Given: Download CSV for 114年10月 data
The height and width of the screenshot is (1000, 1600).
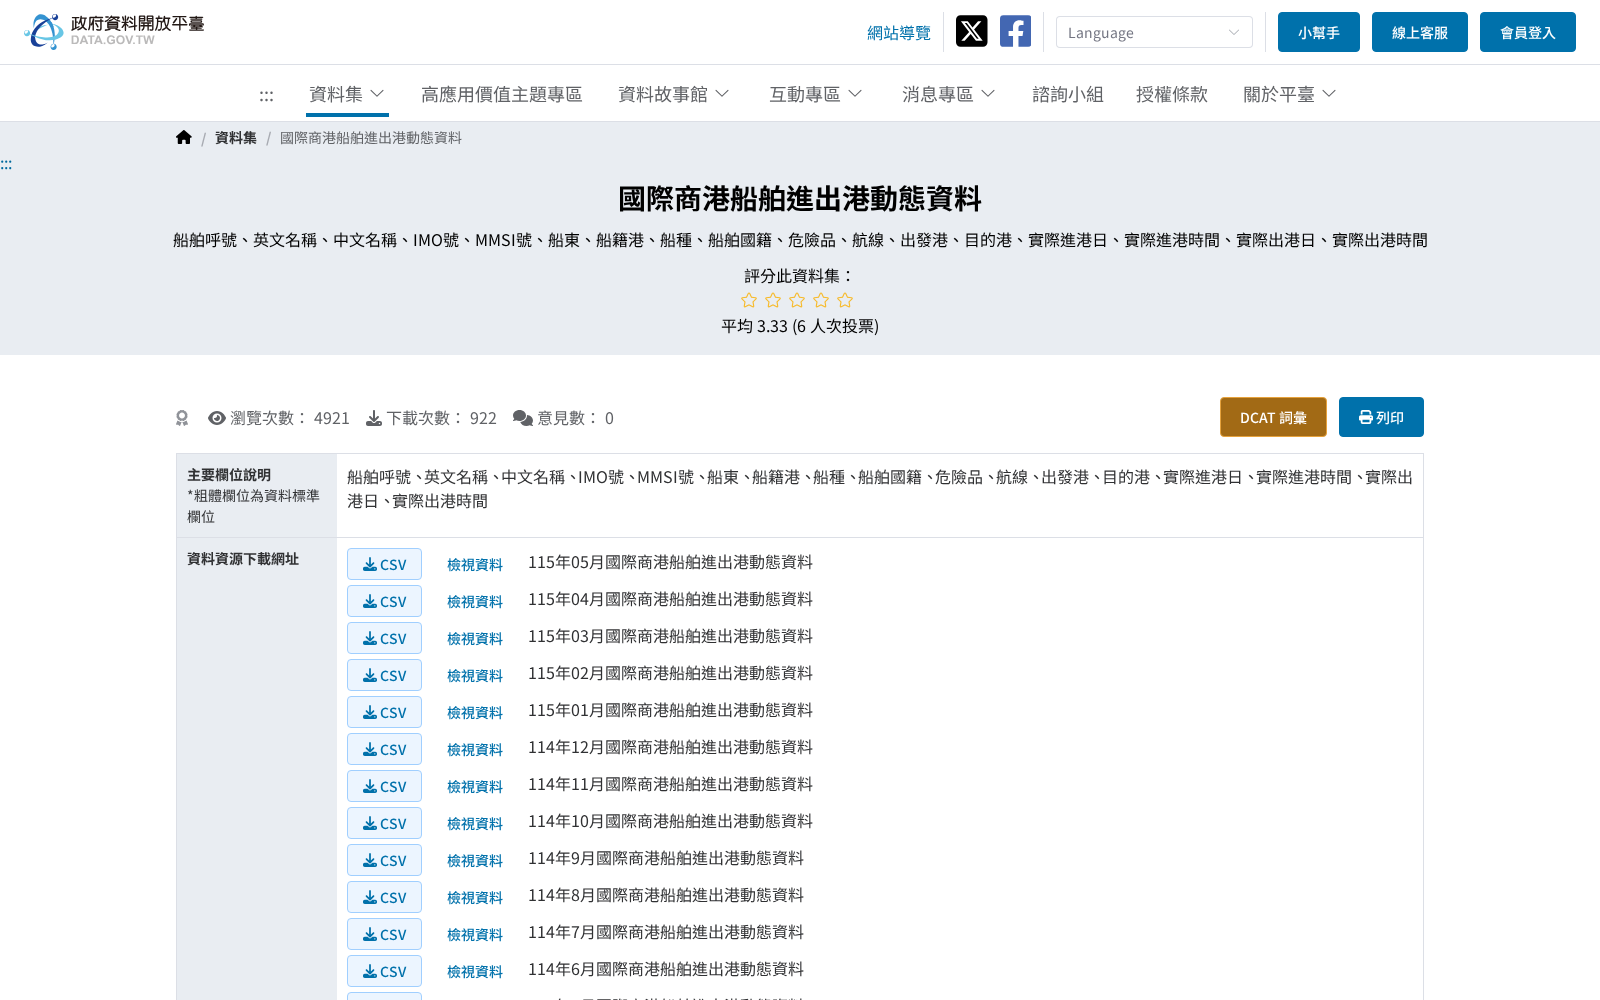Looking at the screenshot, I should coord(384,823).
